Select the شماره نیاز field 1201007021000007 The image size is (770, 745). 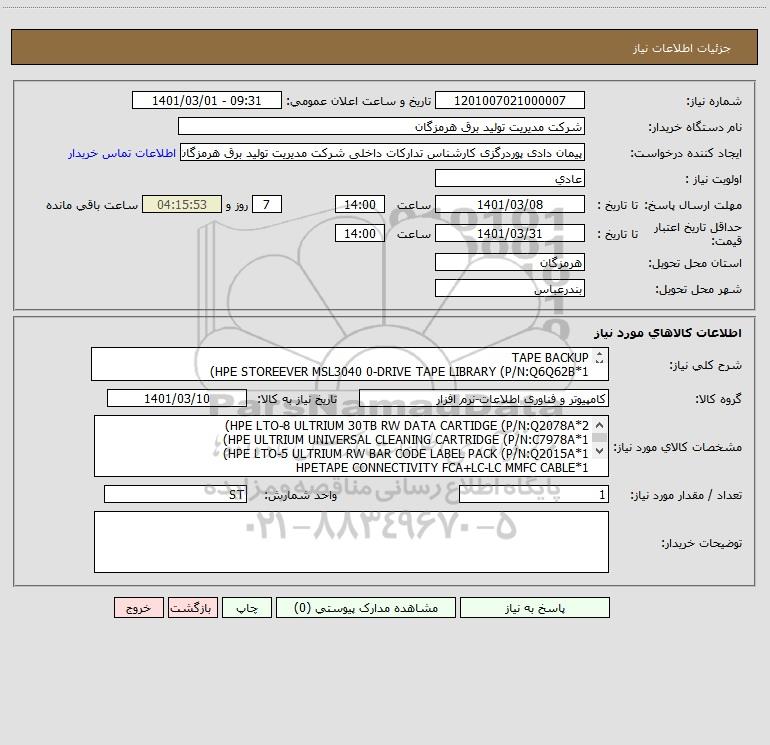(510, 100)
